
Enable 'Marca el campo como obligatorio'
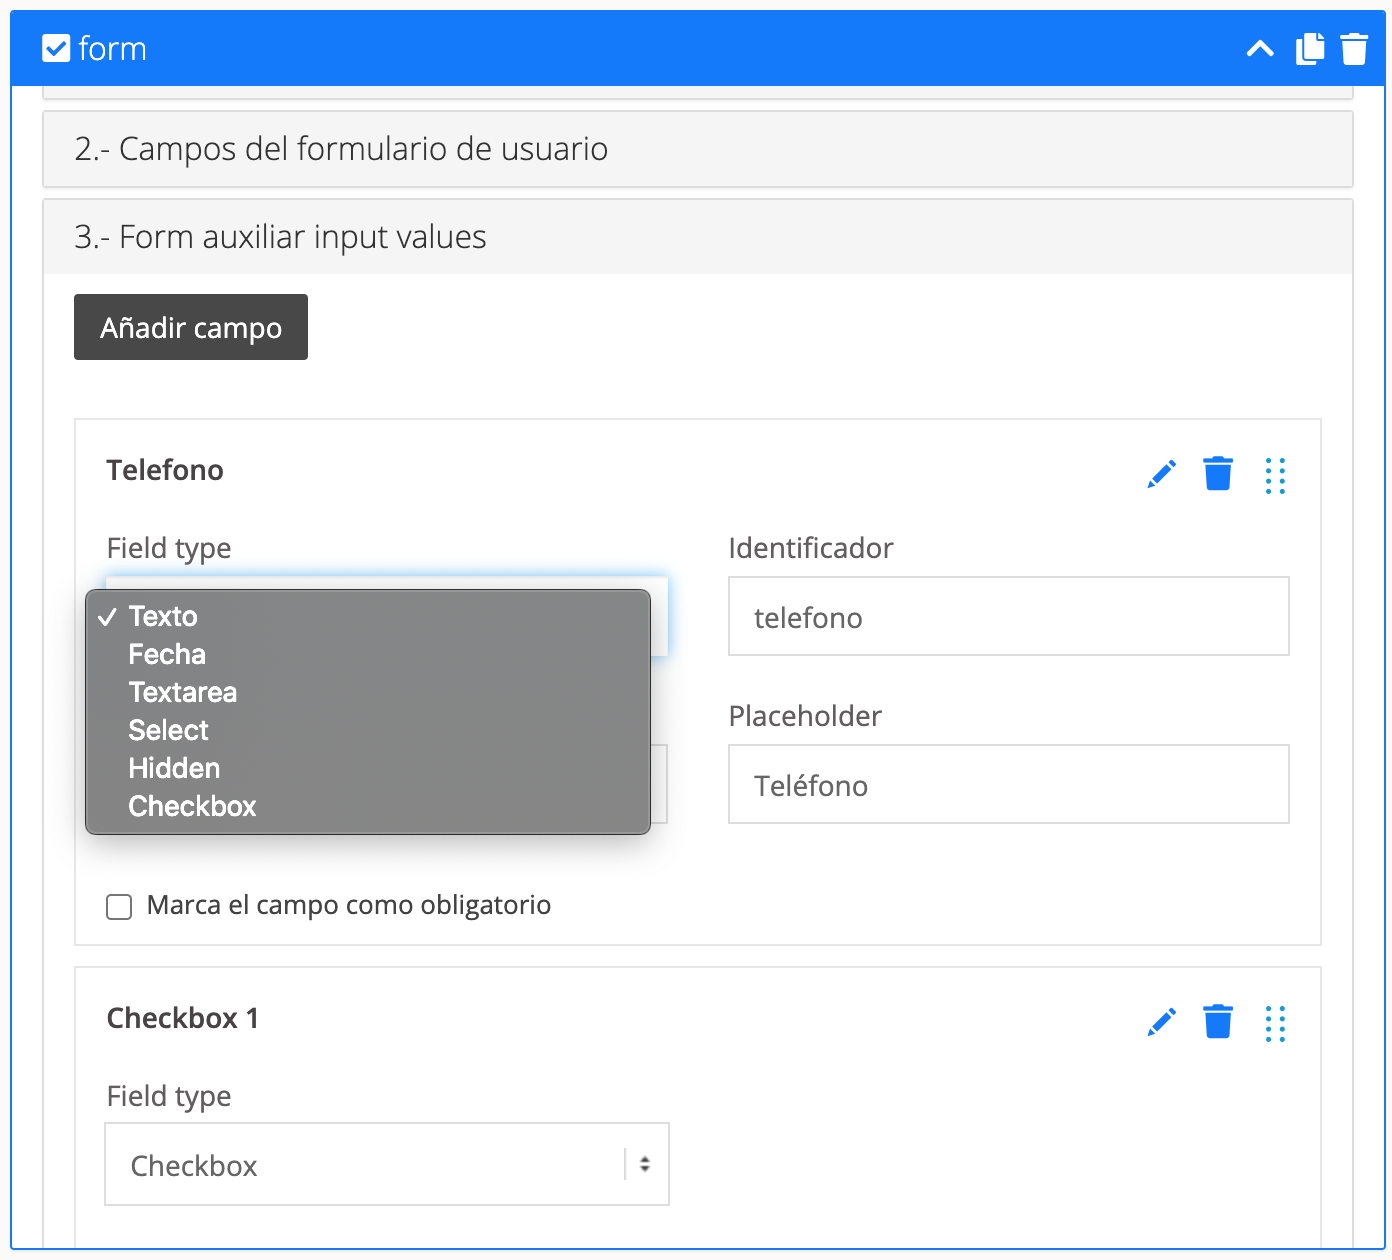tap(119, 907)
